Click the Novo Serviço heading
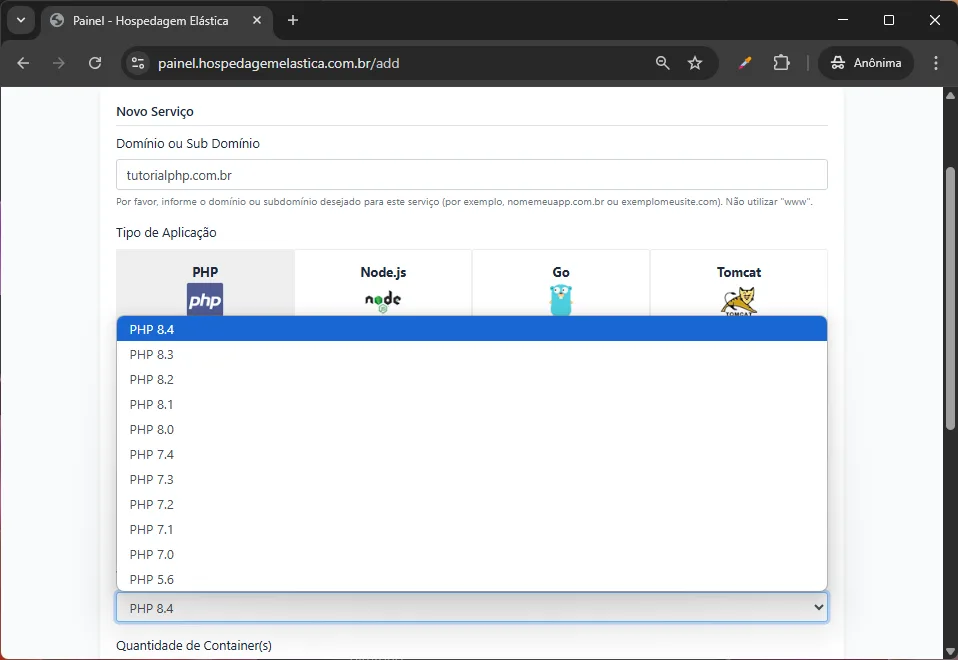 tap(155, 112)
